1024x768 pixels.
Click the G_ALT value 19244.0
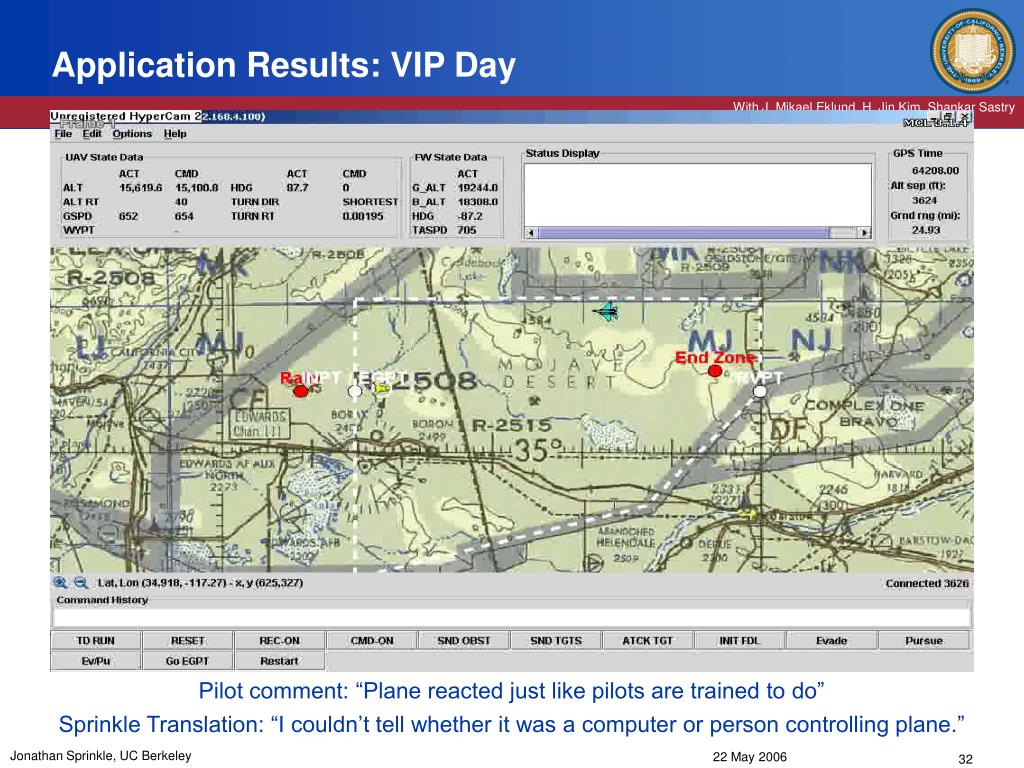[x=477, y=187]
